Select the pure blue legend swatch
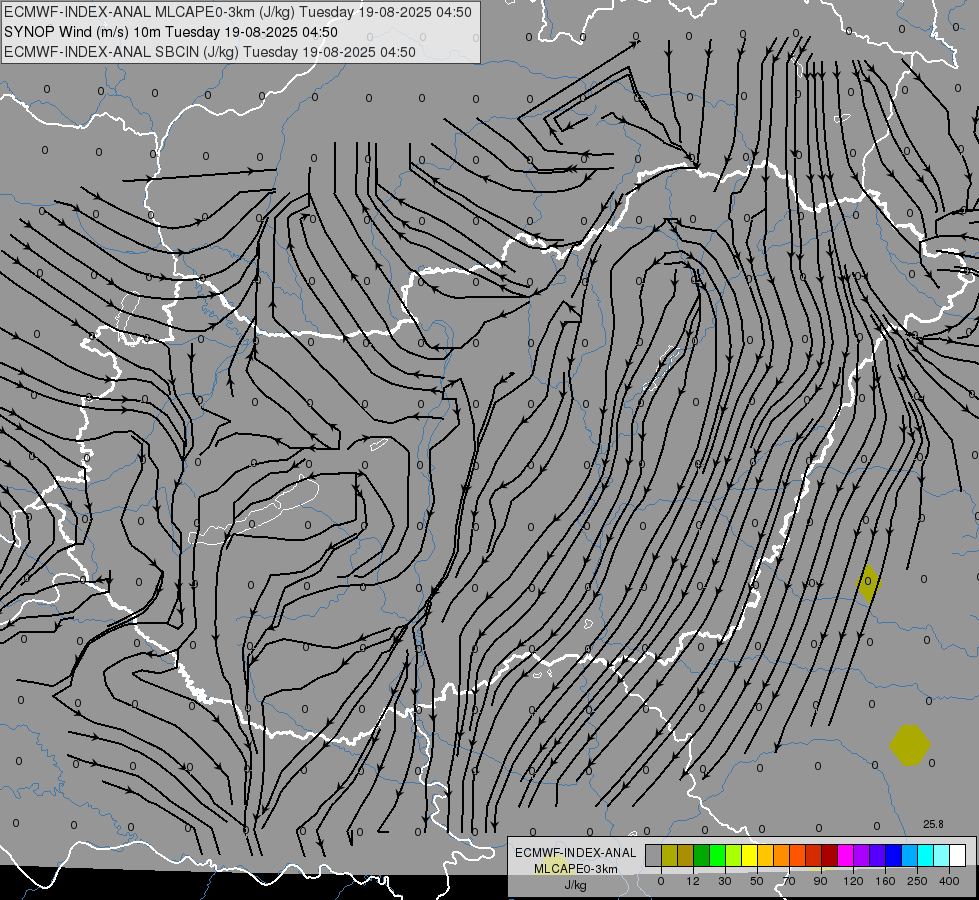The height and width of the screenshot is (900, 979). [x=894, y=855]
